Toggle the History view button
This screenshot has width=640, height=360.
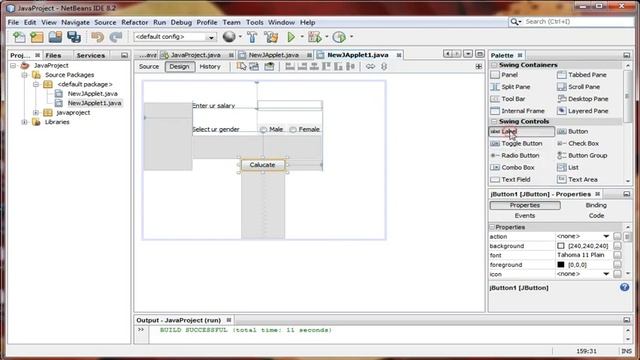[x=210, y=67]
